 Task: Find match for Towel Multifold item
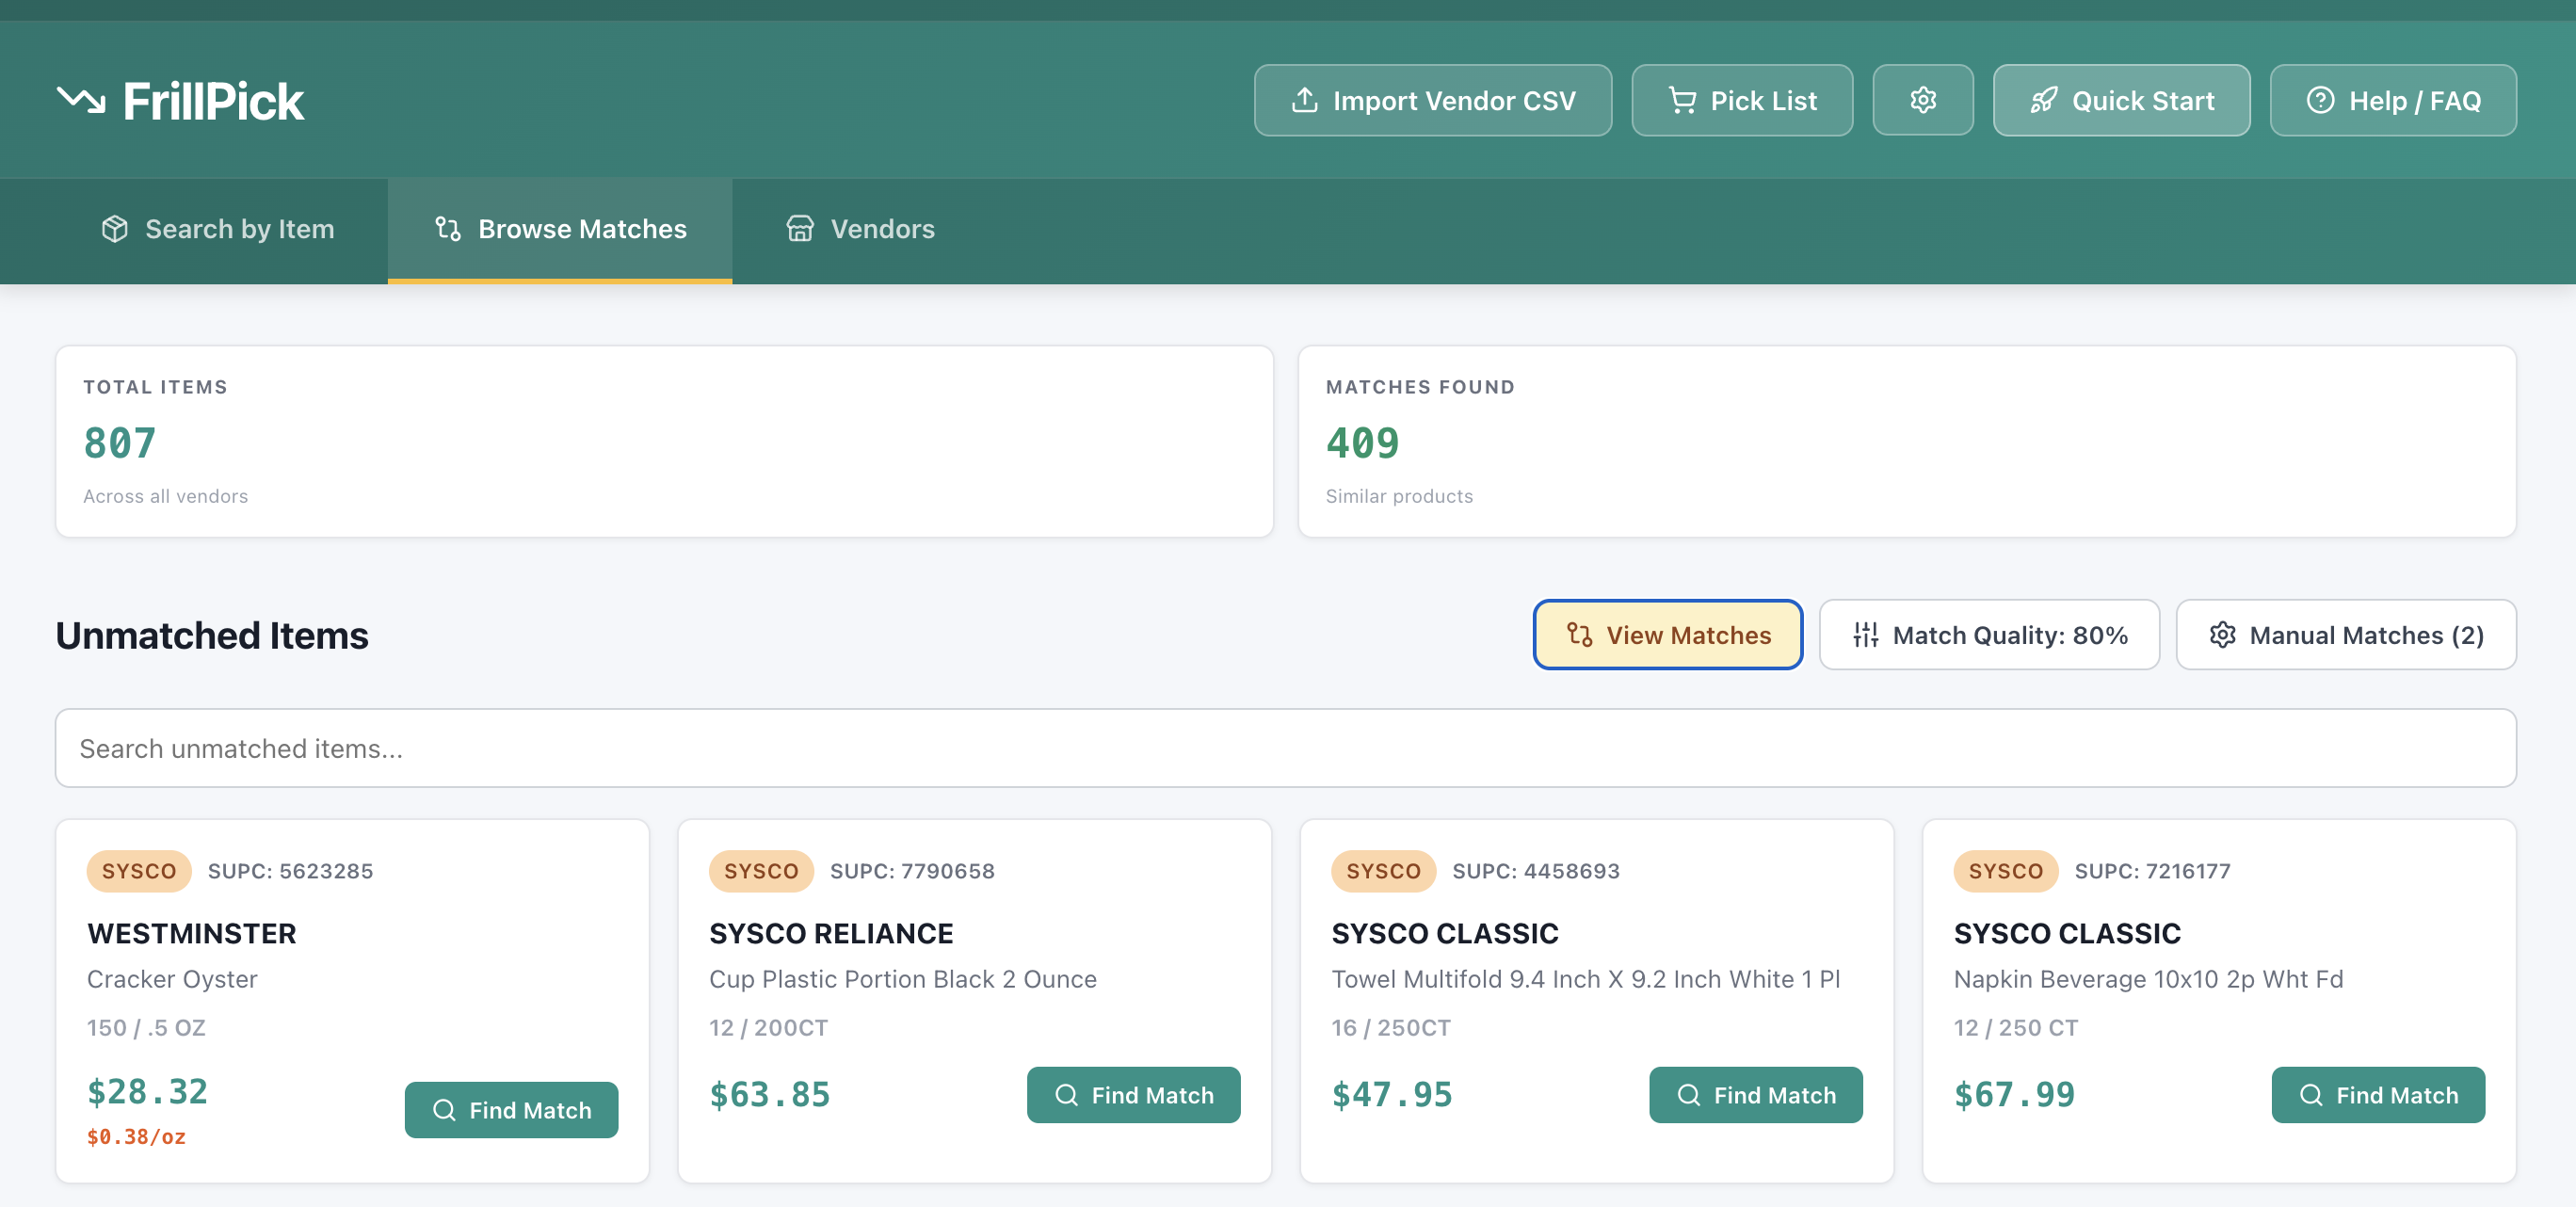(1755, 1094)
